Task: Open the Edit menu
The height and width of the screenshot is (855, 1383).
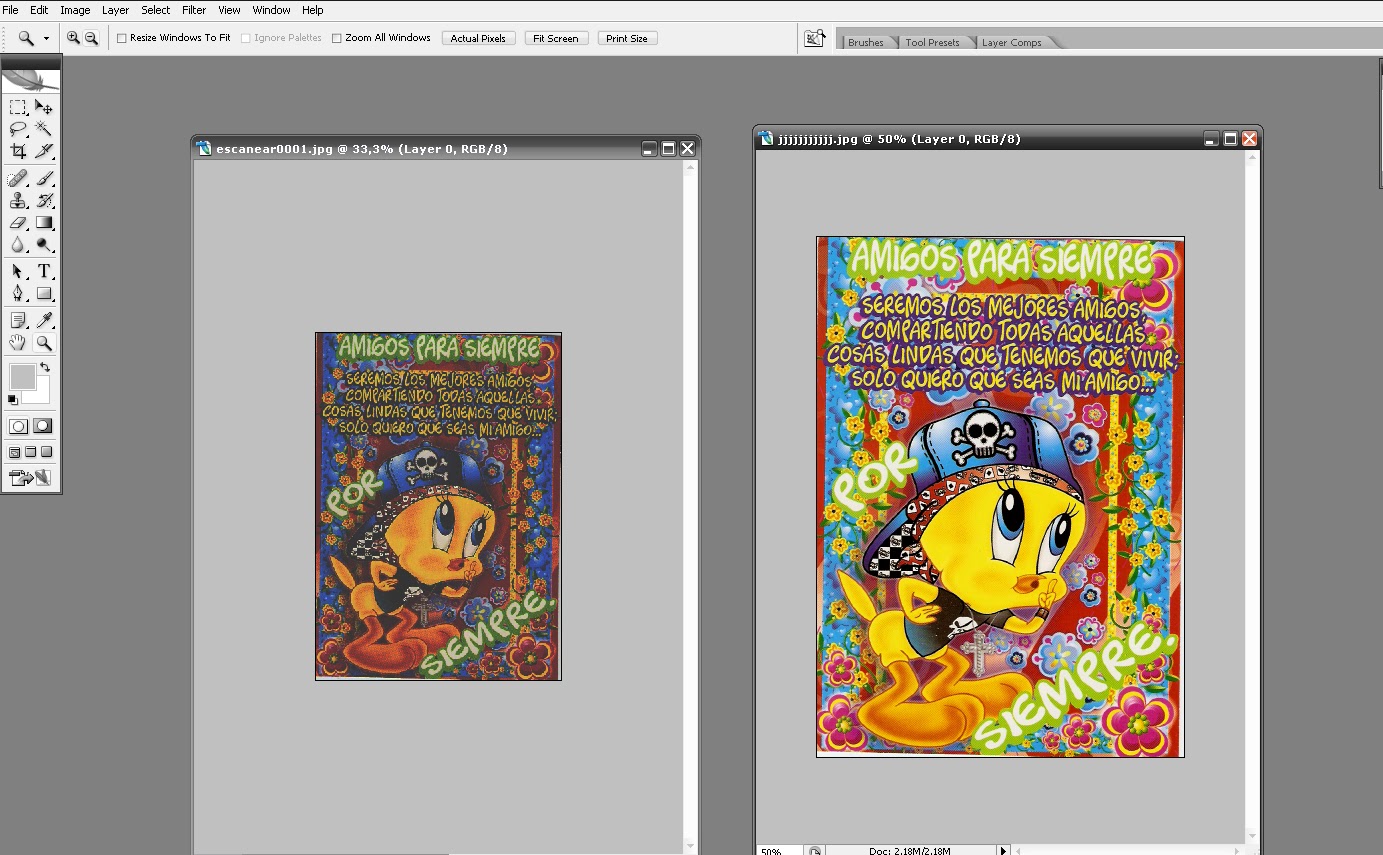Action: (x=39, y=10)
